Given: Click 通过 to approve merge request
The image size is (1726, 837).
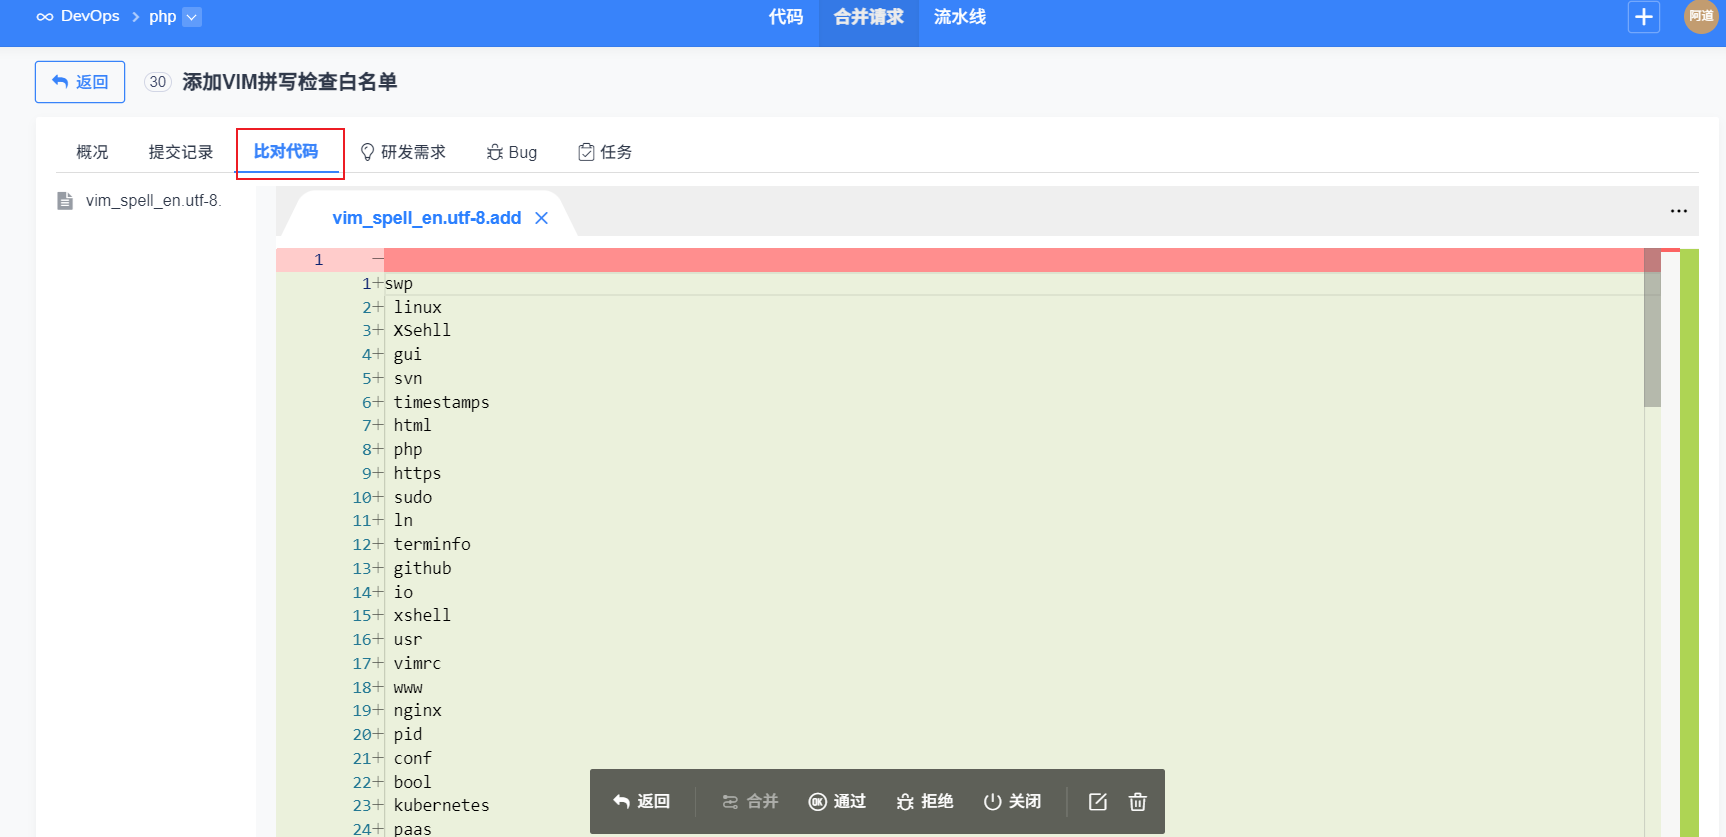Looking at the screenshot, I should (837, 802).
